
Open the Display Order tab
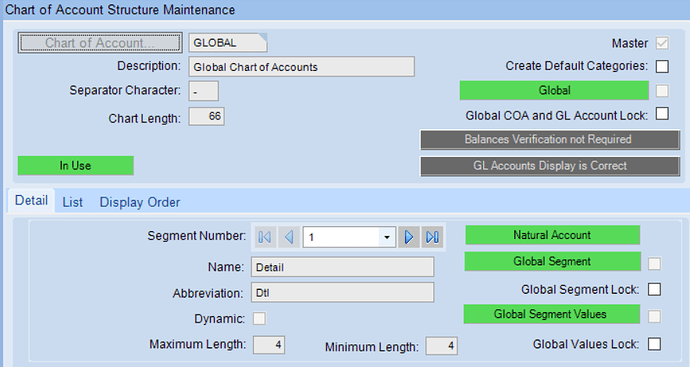coord(140,202)
